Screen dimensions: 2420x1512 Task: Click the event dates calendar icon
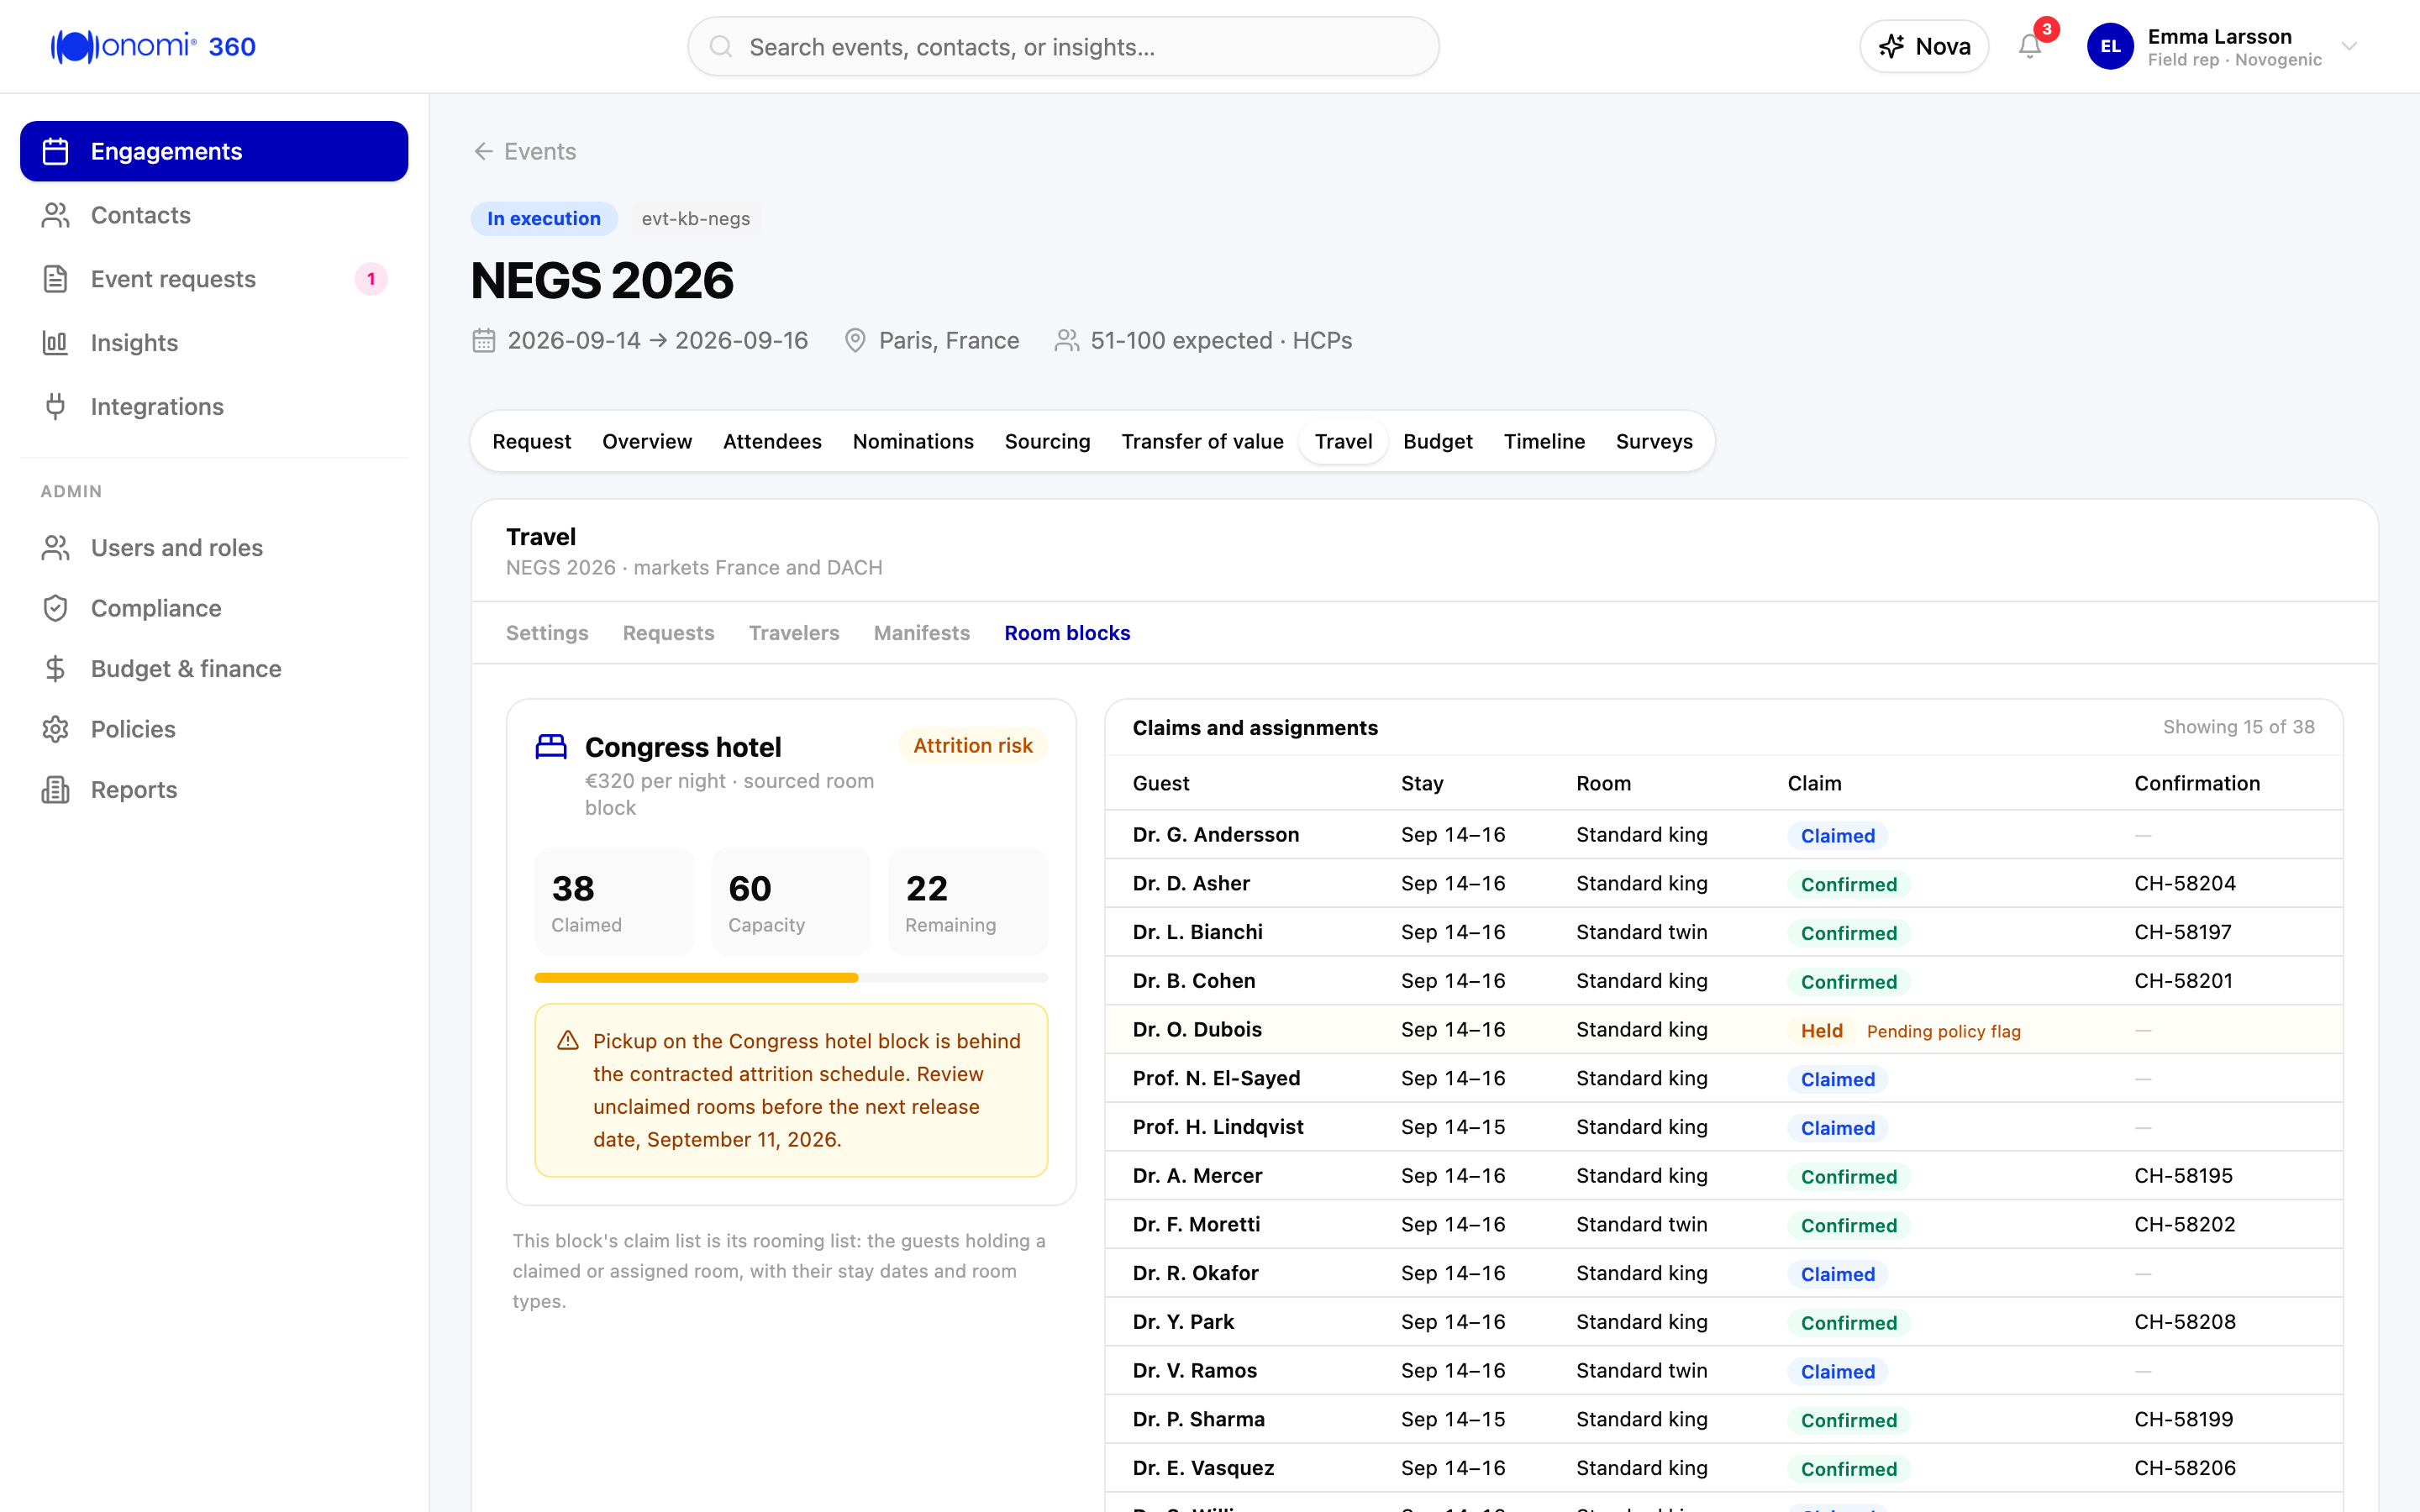(x=484, y=341)
